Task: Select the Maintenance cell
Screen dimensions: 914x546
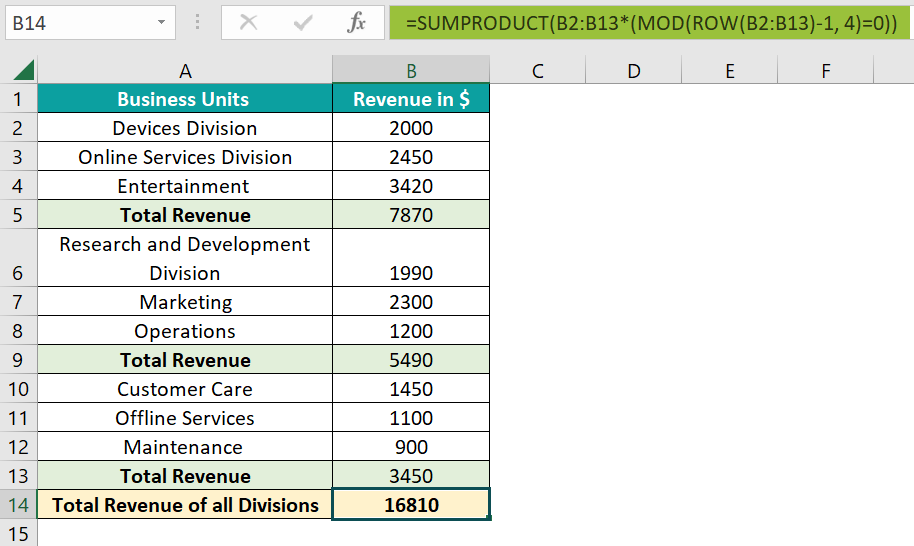Action: (x=185, y=446)
